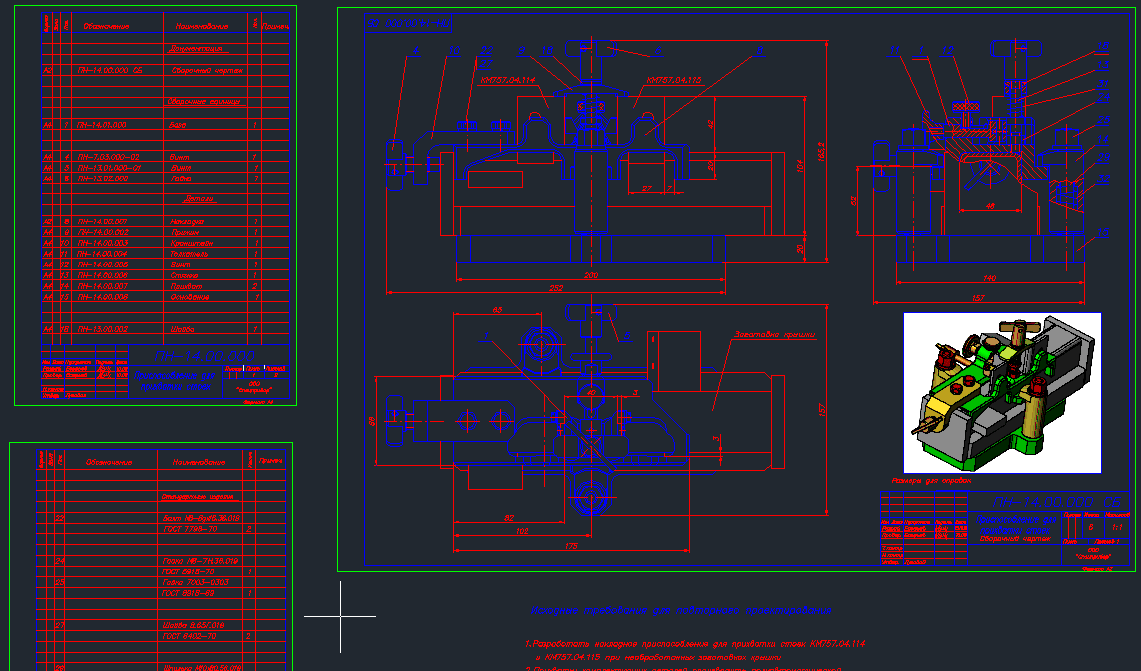
Task: Click "ГОСТ 5915-70" in the standard parts table
Action: coord(189,571)
